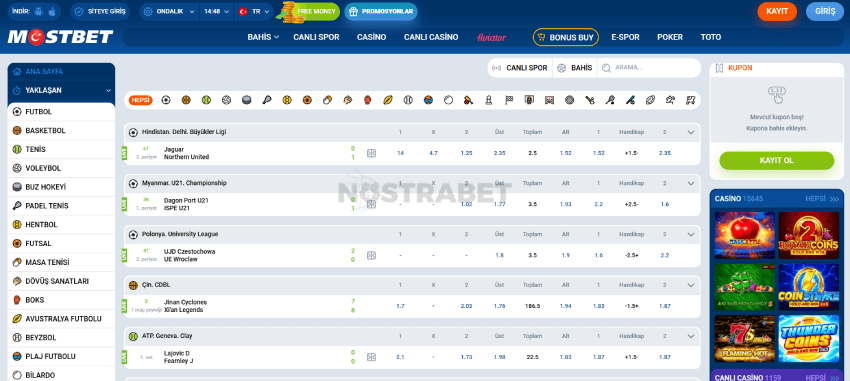
Task: Filter events by ice hockey puck icon
Action: (247, 100)
